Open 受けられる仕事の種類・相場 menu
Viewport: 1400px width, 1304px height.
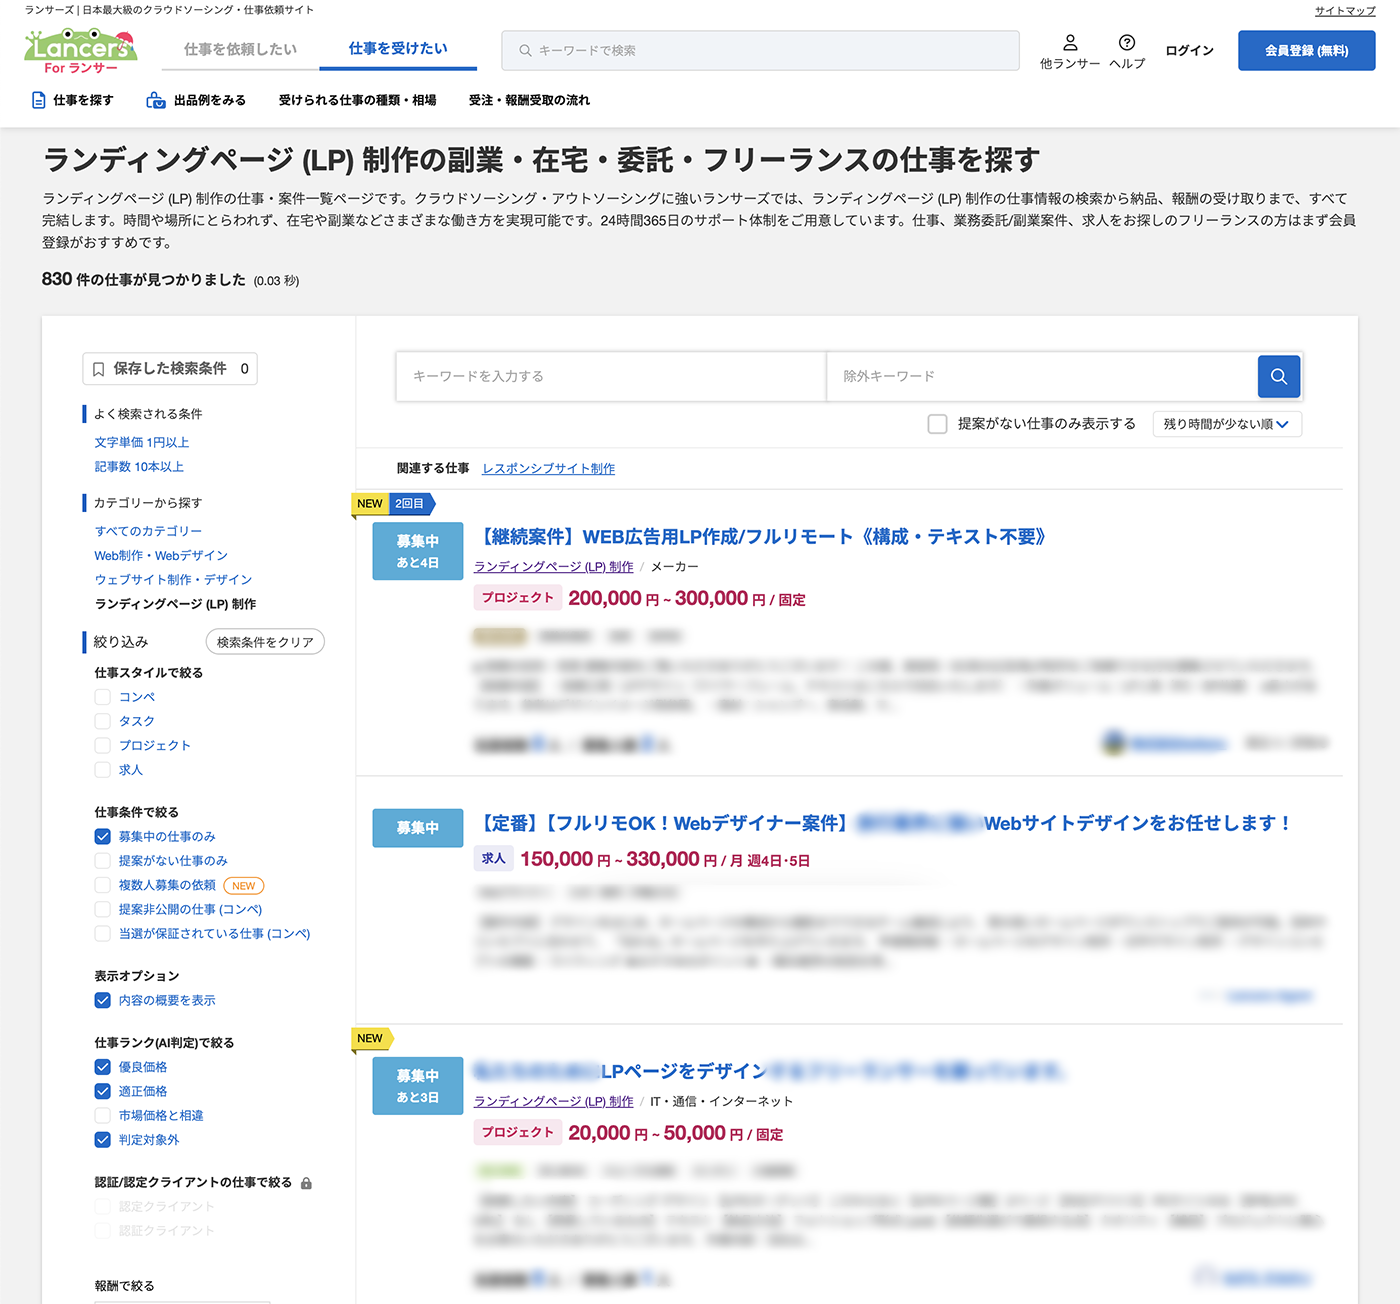click(x=358, y=100)
